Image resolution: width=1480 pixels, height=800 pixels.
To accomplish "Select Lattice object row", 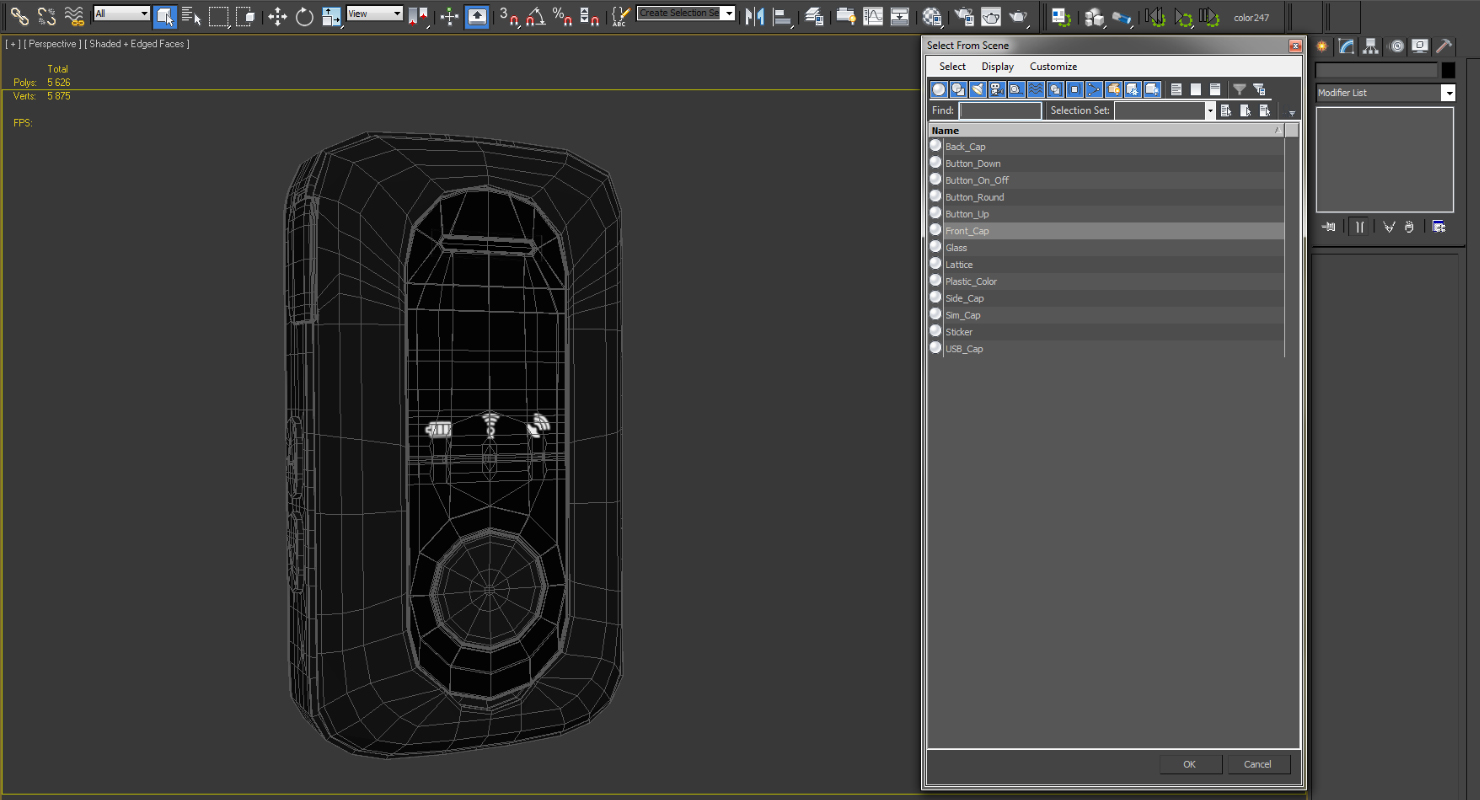I will [1106, 265].
